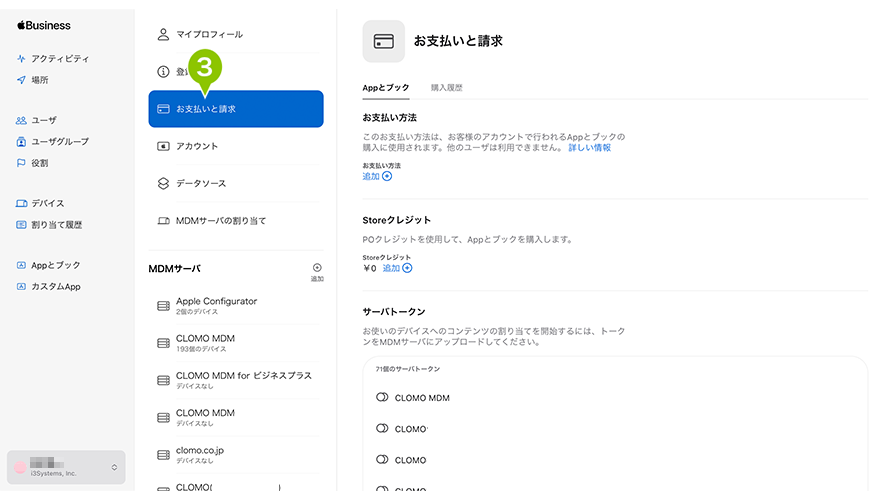The image size is (889, 500).
Task: Click the Storeクレジット heading
Action: coord(397,220)
